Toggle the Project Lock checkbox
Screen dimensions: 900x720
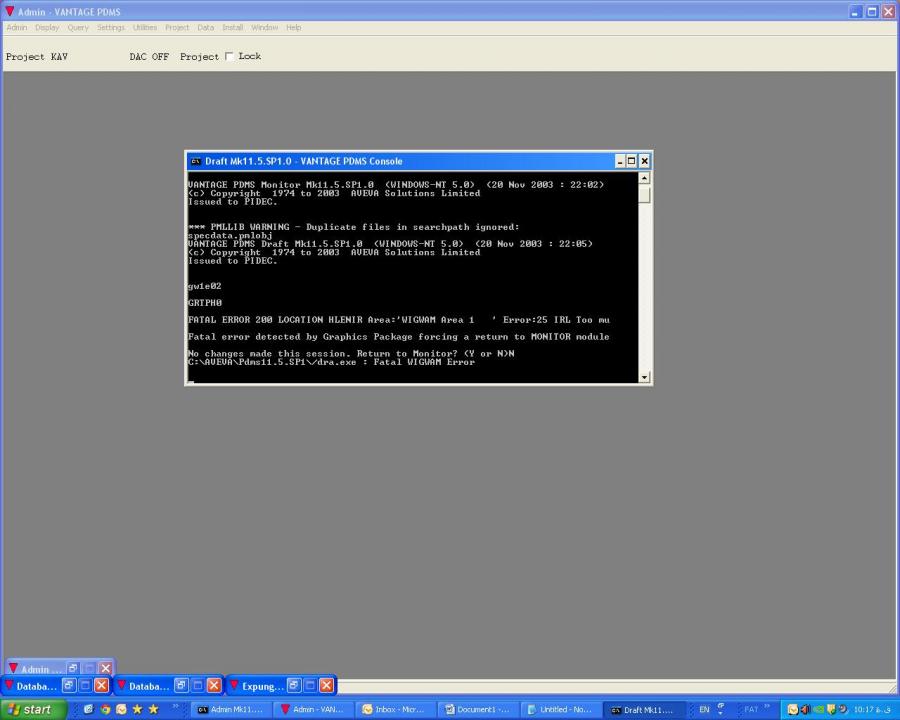tap(229, 56)
